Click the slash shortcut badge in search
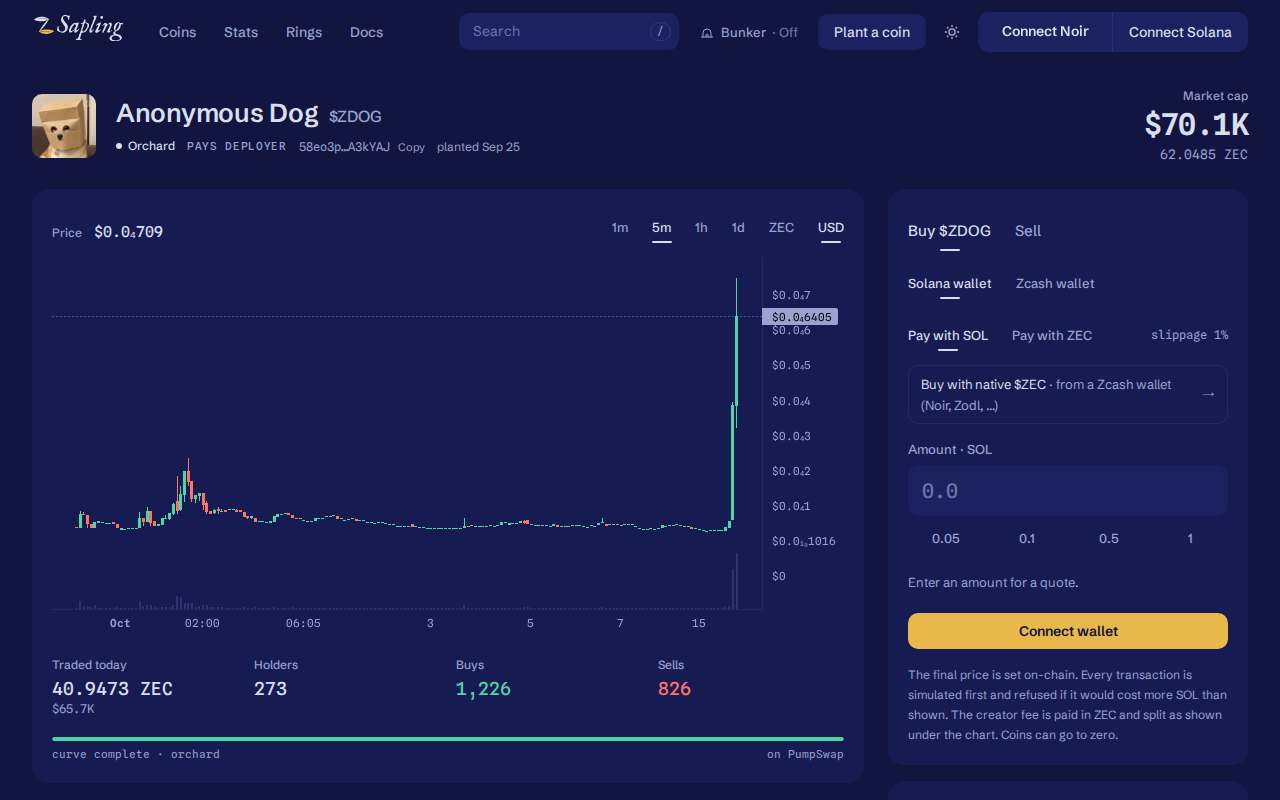 click(x=660, y=31)
